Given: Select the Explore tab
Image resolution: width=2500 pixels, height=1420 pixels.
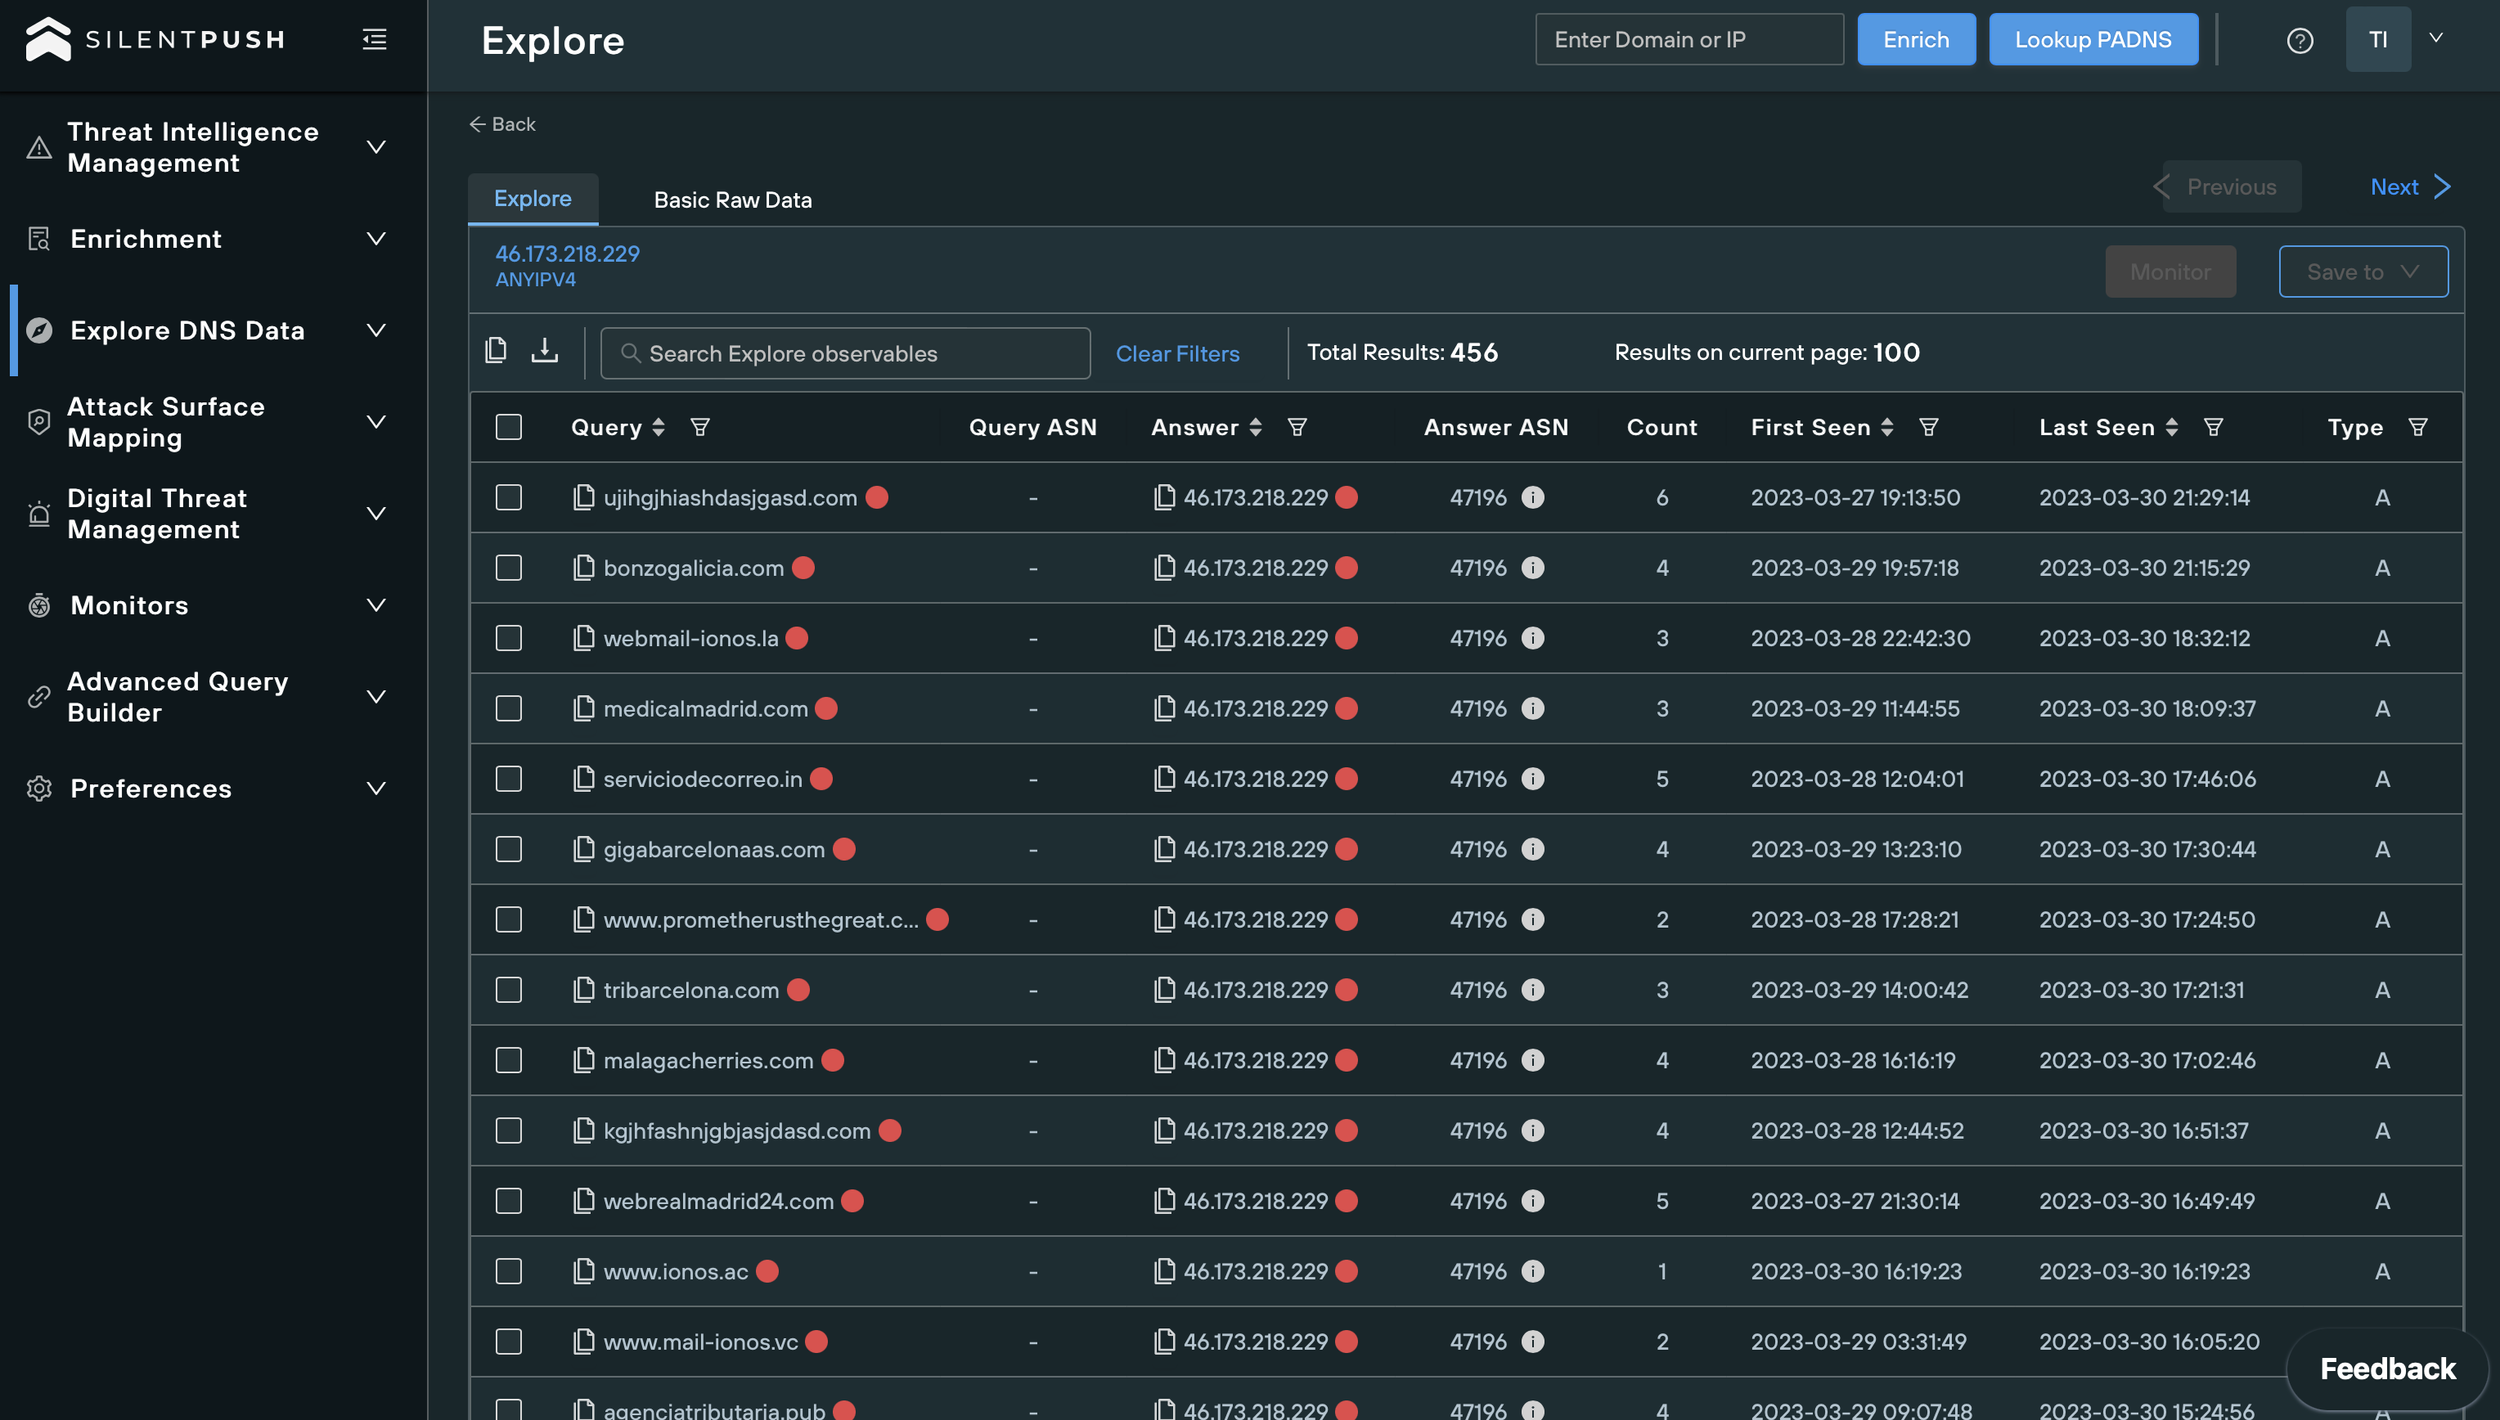Looking at the screenshot, I should pos(533,198).
